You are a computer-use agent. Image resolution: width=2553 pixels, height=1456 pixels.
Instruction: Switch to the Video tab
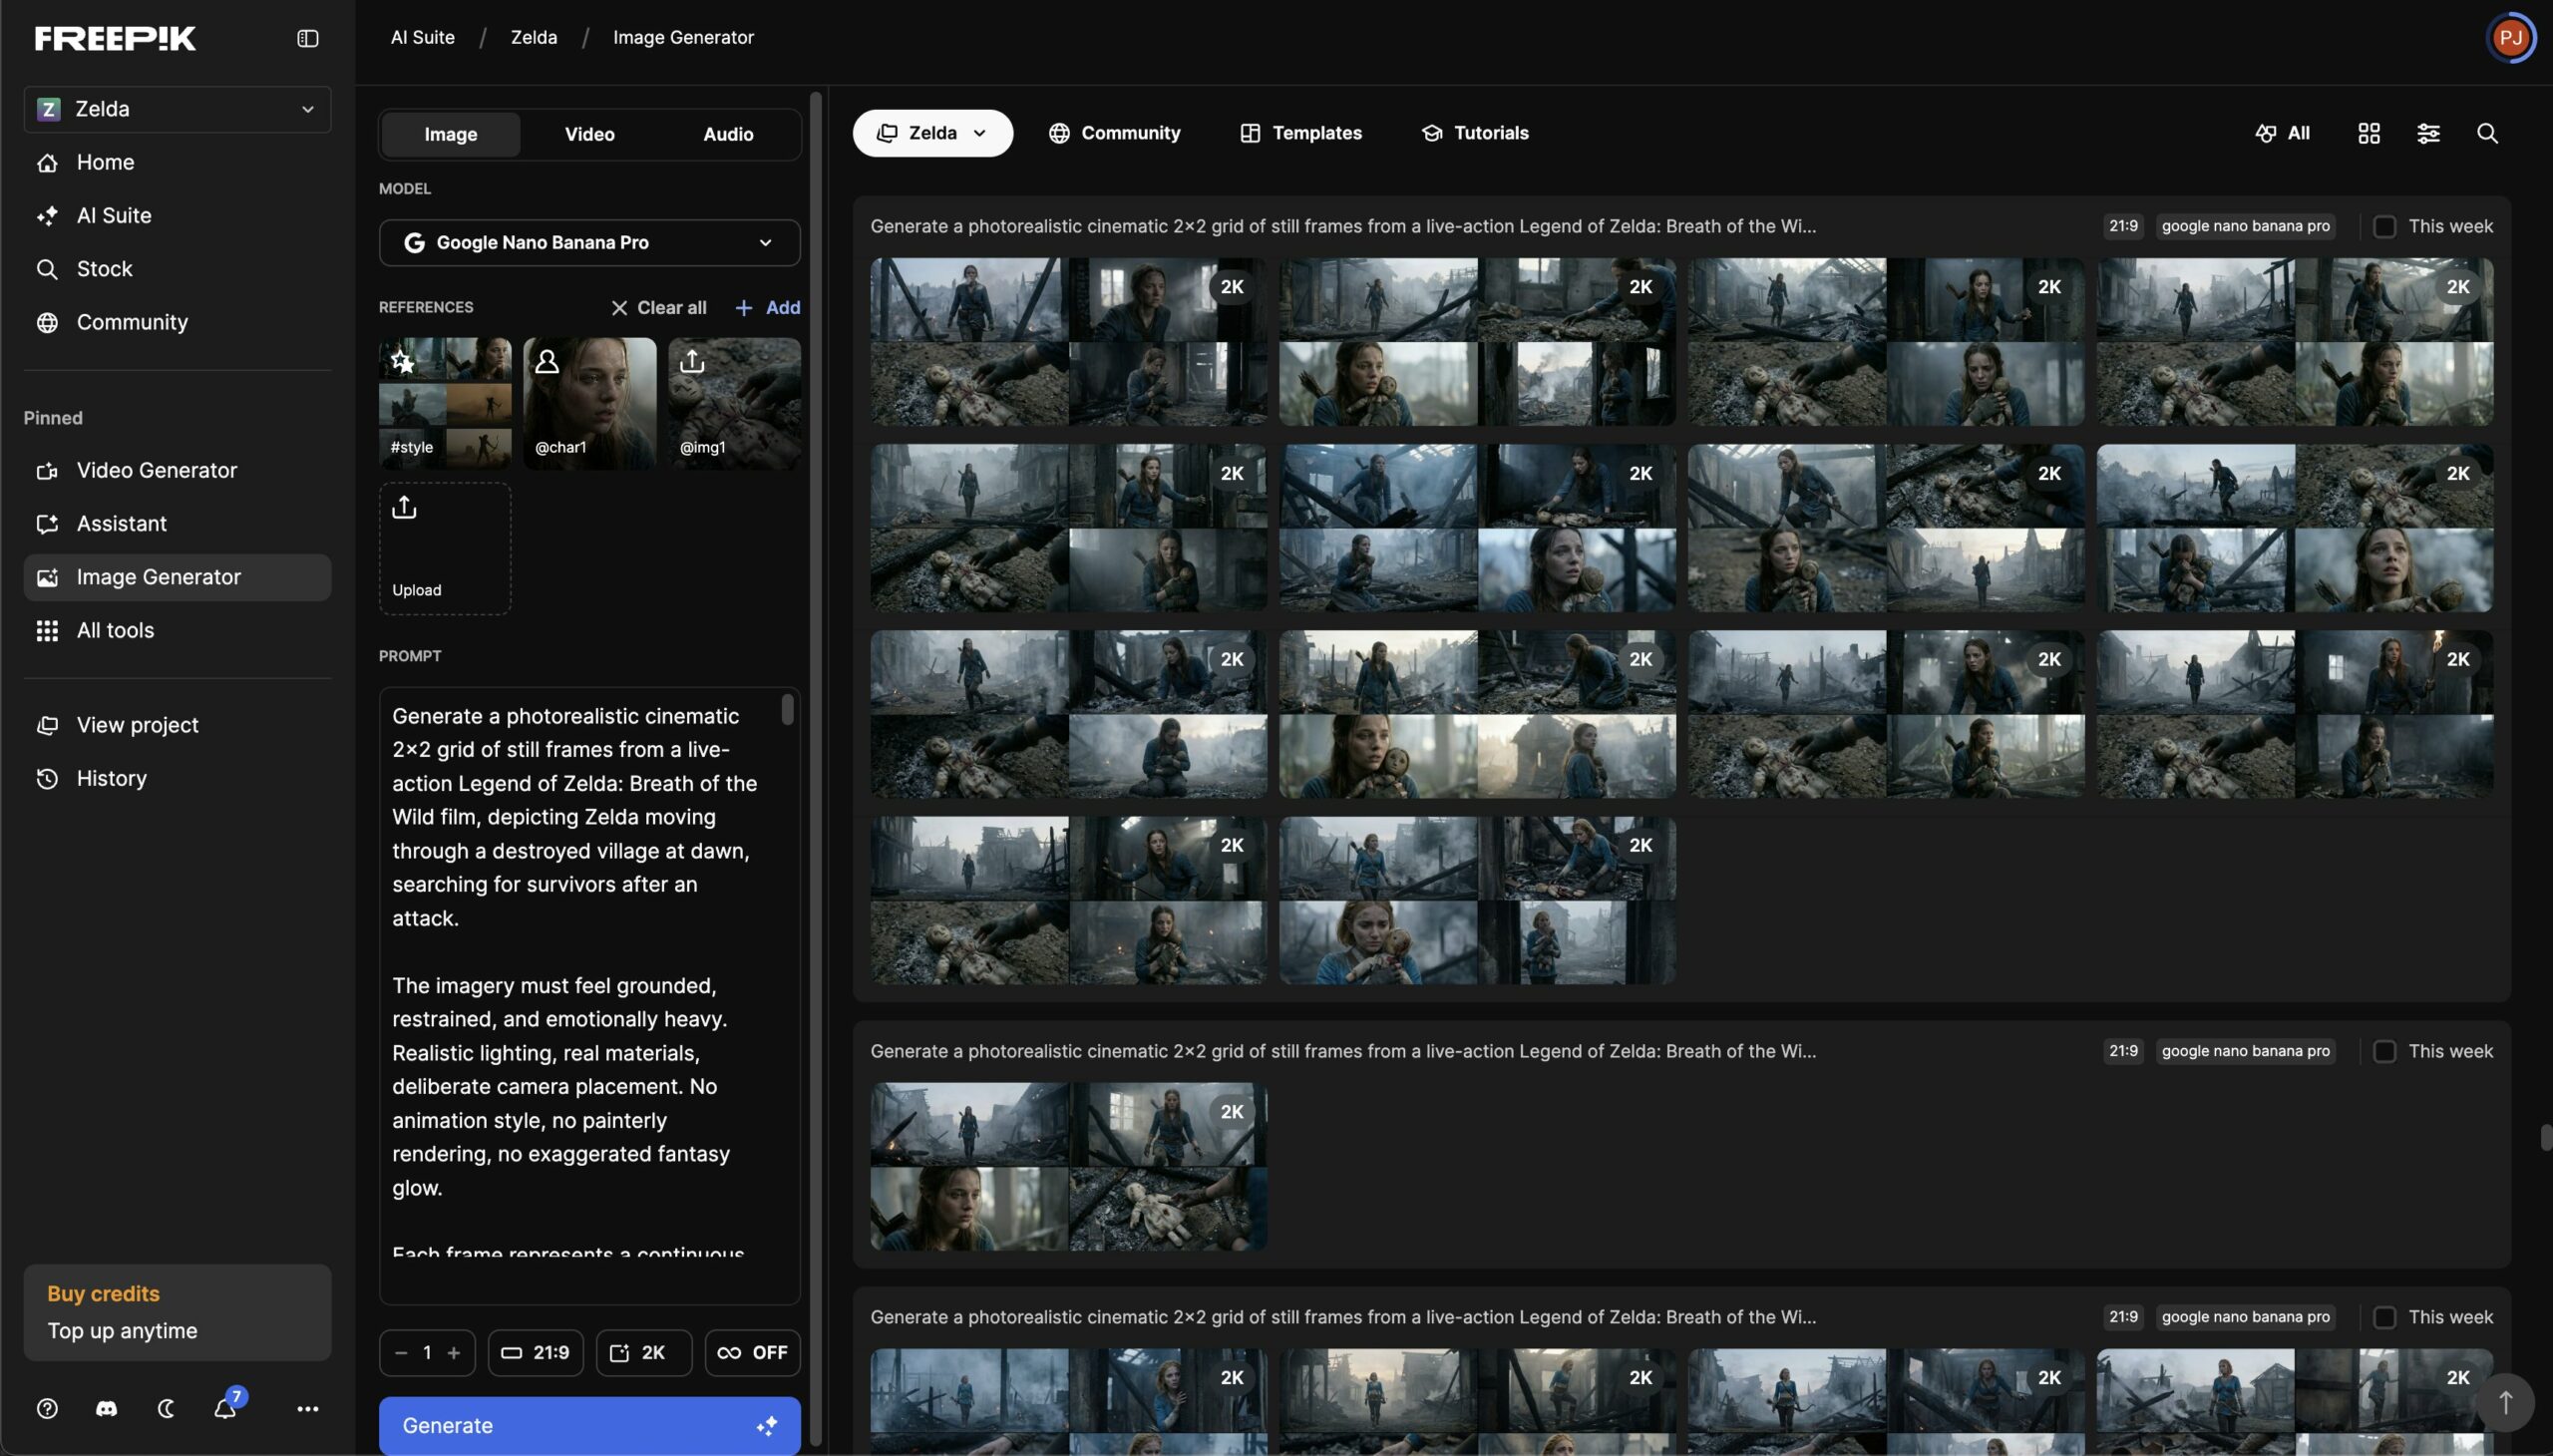[589, 134]
